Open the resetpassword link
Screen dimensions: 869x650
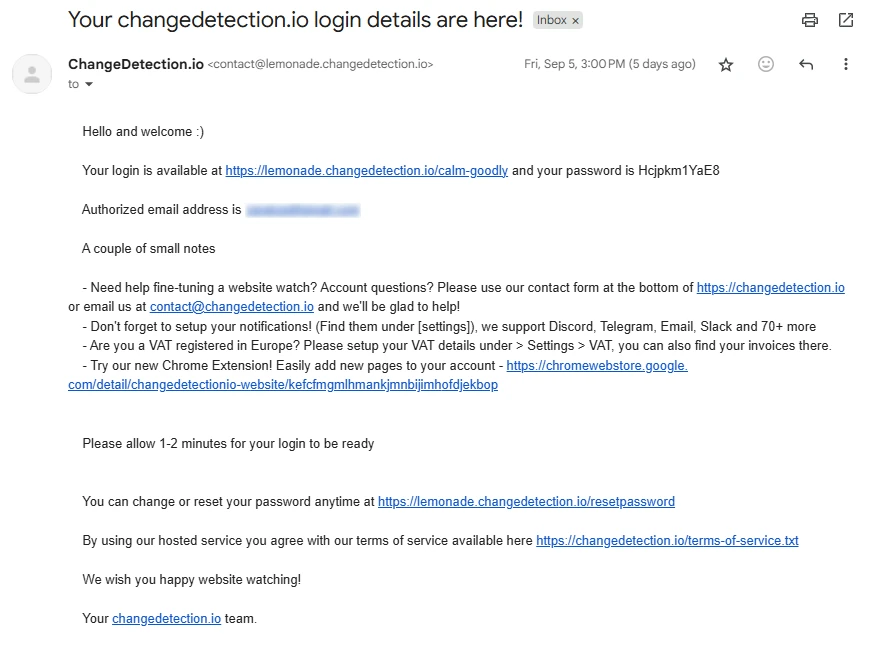[526, 502]
